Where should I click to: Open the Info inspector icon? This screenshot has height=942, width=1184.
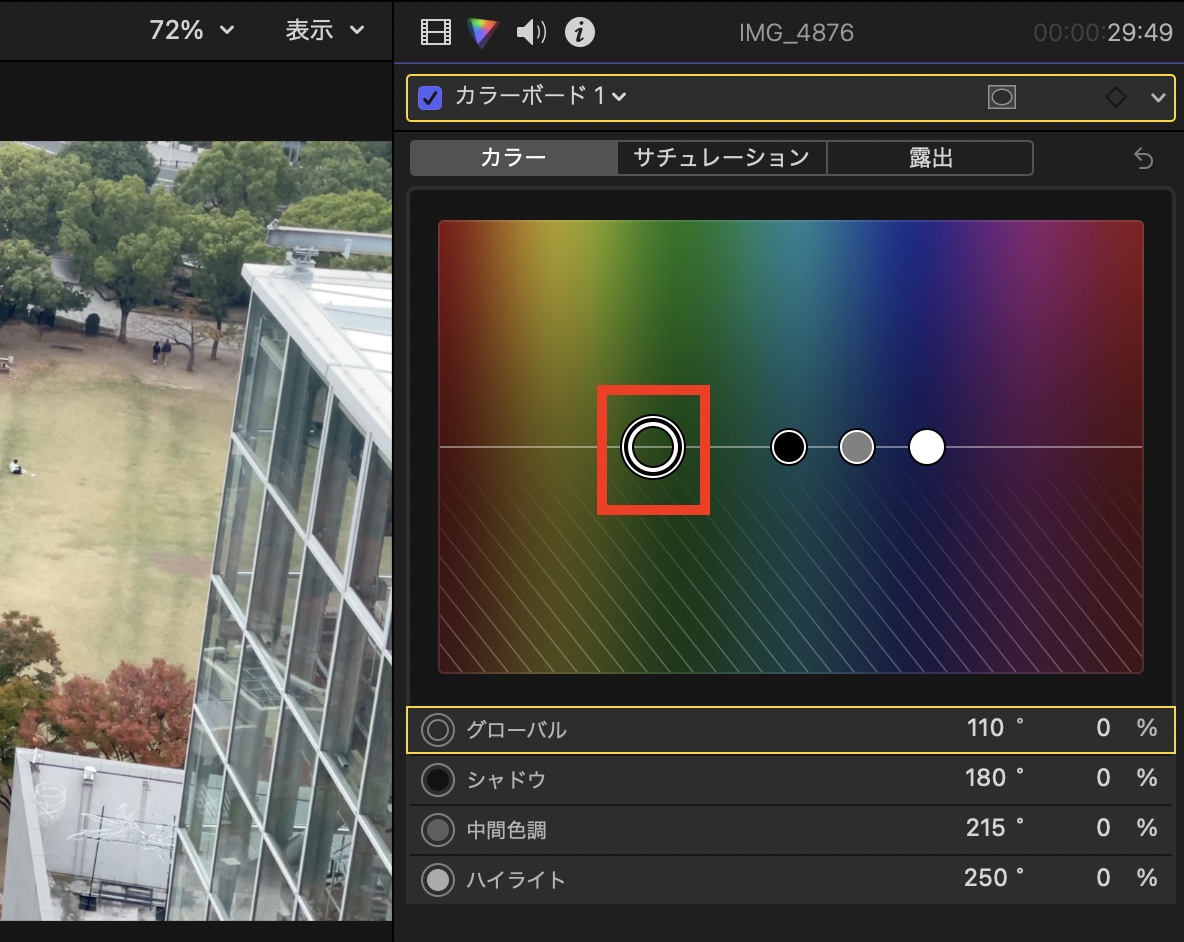click(x=580, y=32)
